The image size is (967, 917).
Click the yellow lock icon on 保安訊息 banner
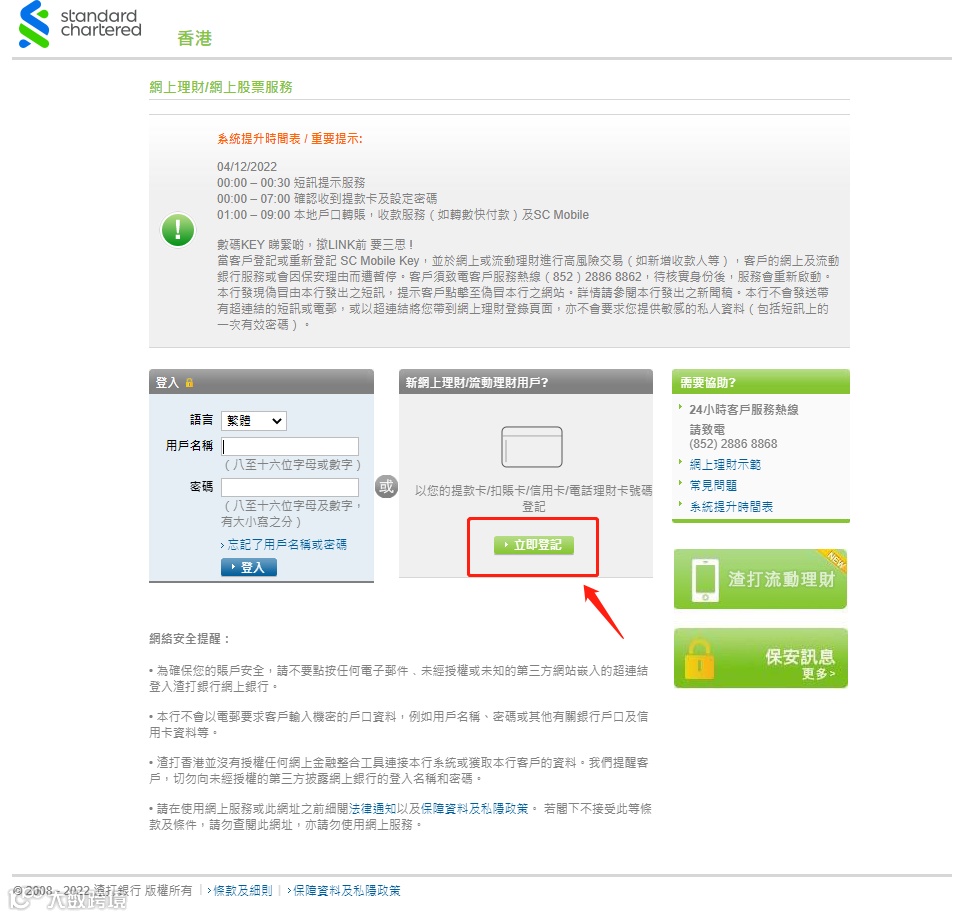[699, 659]
